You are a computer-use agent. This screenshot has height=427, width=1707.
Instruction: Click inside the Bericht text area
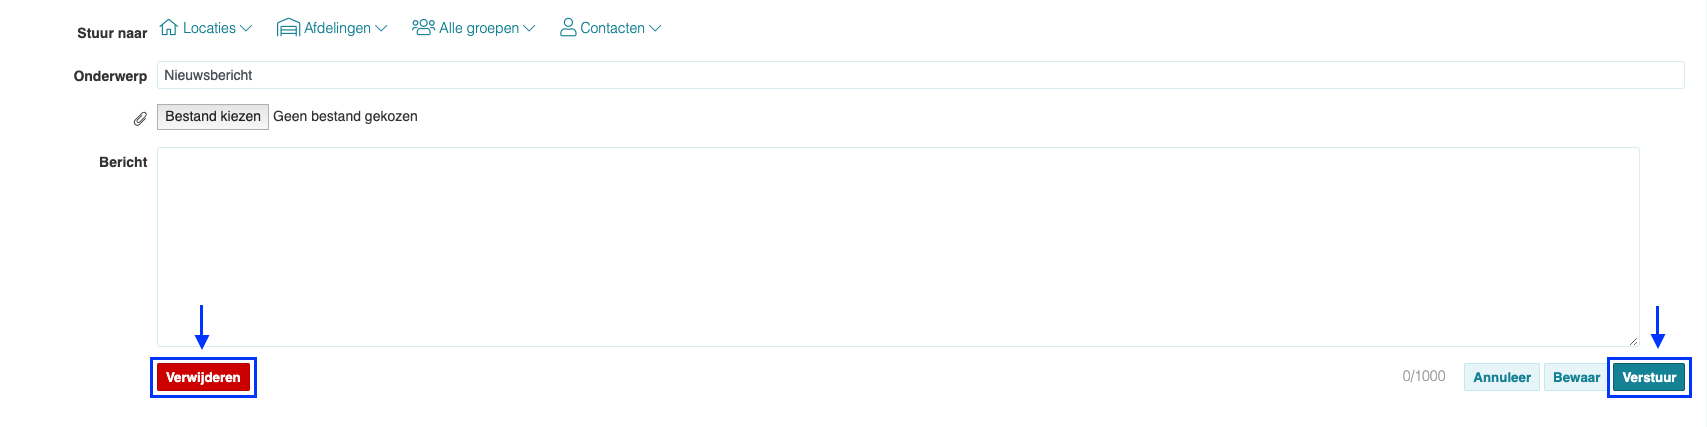898,247
